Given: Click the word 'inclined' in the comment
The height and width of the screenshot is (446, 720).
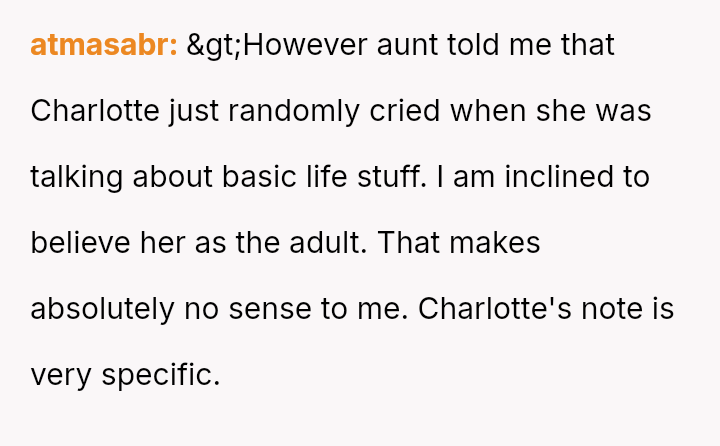Looking at the screenshot, I should 559,177.
